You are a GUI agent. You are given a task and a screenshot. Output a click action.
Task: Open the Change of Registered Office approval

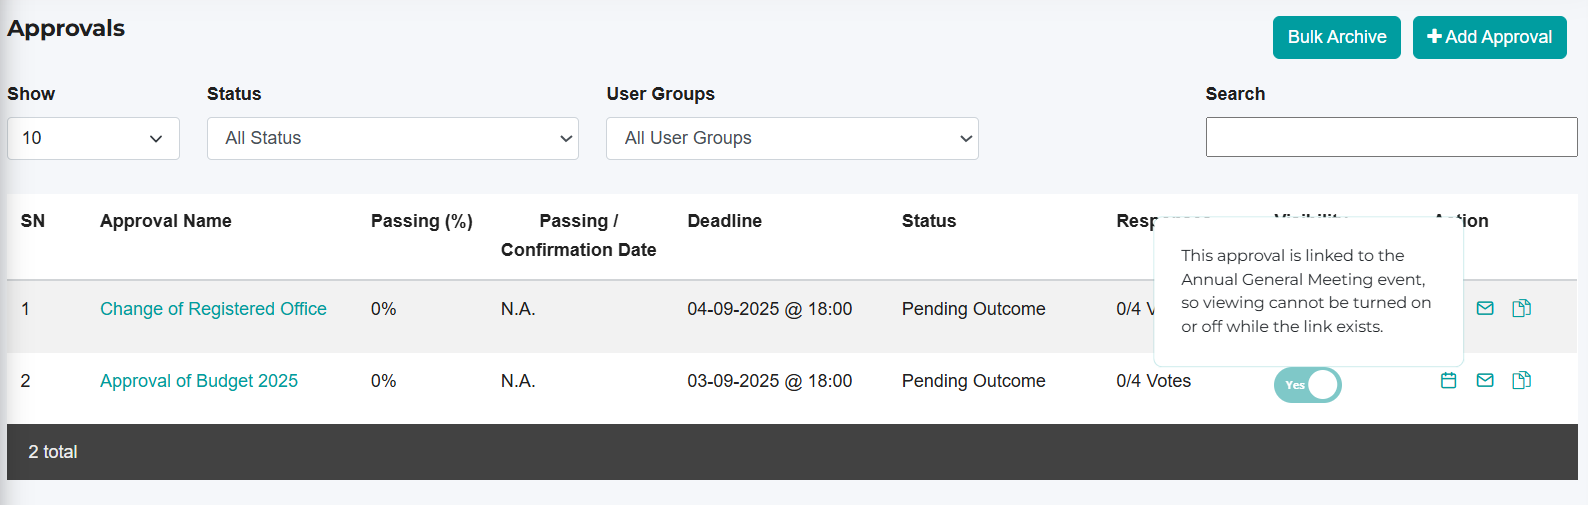click(x=213, y=309)
